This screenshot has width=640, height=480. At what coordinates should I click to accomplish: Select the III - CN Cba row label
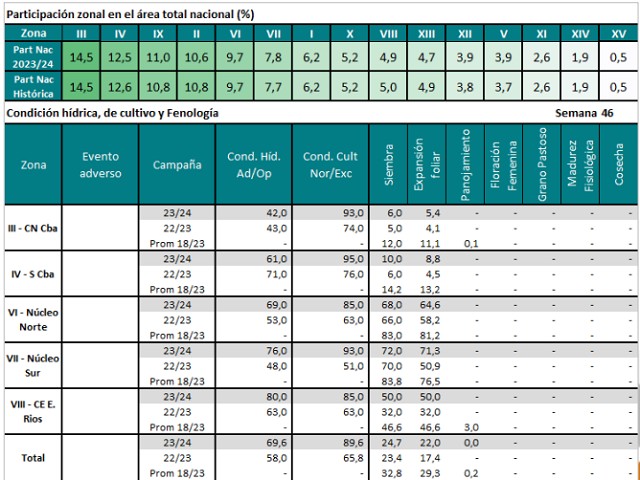click(x=33, y=228)
